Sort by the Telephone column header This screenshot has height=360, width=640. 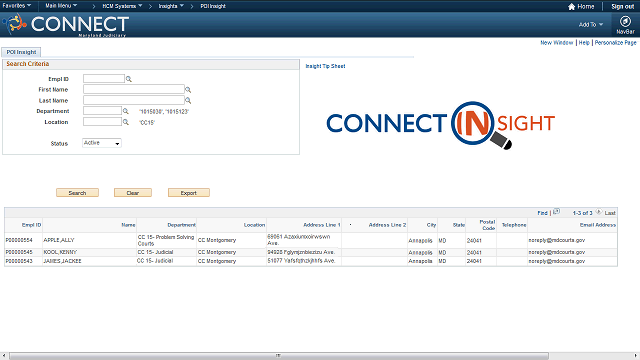(514, 225)
